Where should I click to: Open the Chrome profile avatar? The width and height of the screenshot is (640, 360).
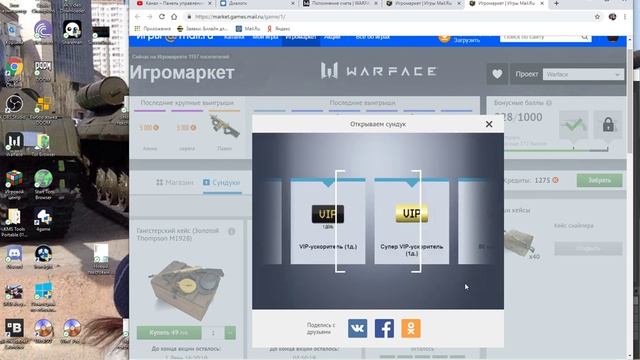612,17
